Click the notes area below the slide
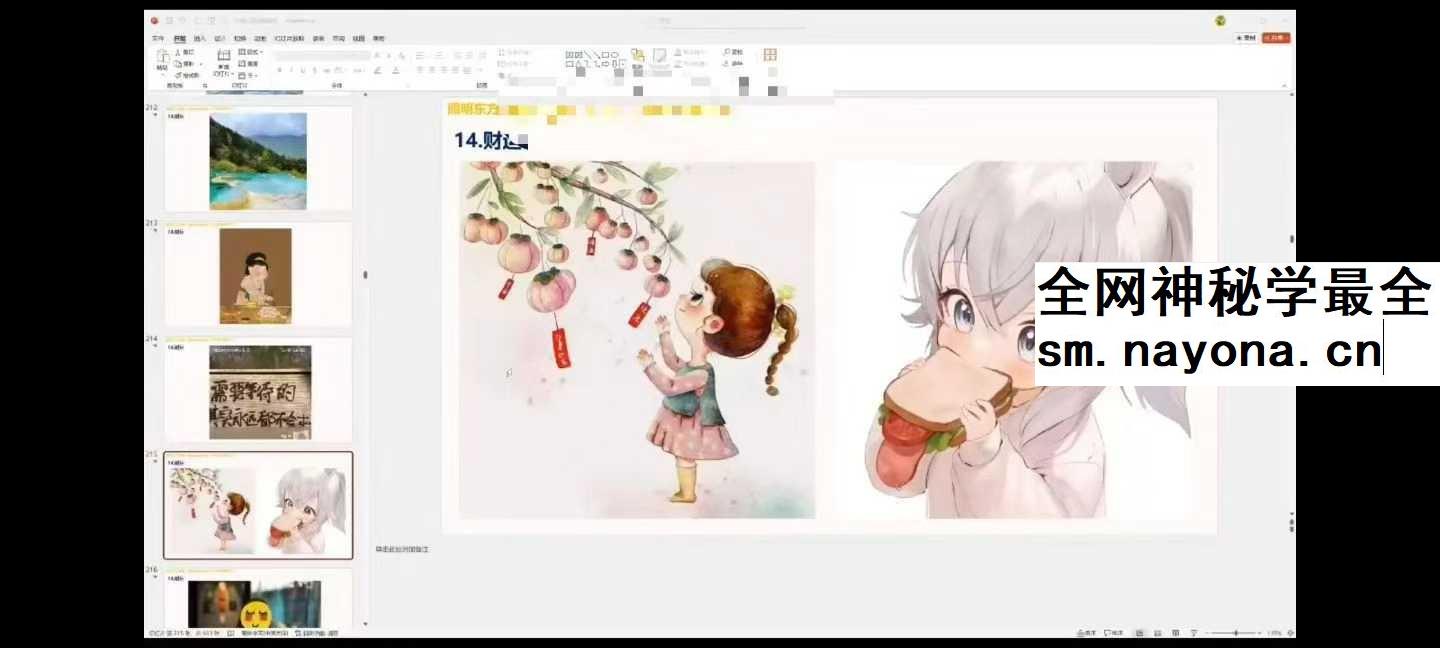Screen dimensions: 1440x648 (x=830, y=550)
